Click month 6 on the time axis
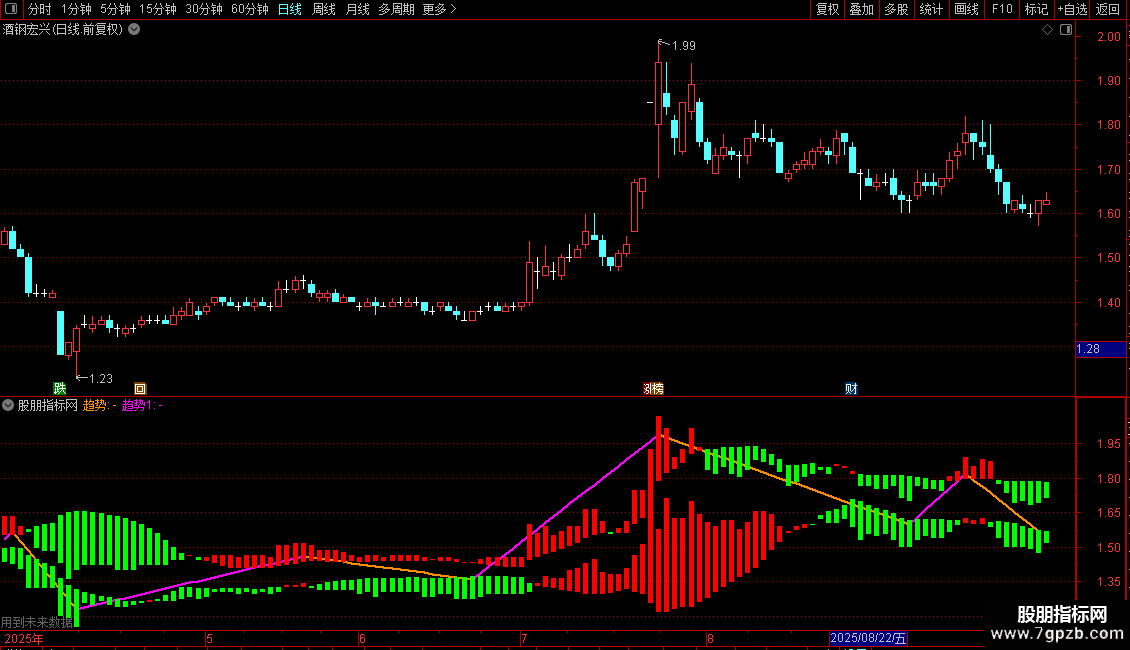Screen dimensions: 1130x650 pos(362,638)
